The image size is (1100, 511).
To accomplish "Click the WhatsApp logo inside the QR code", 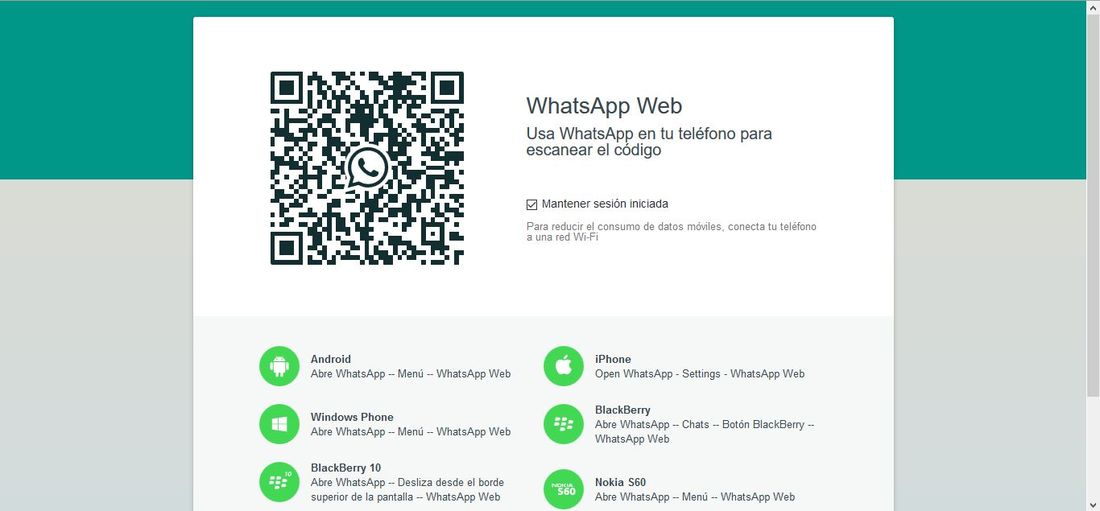I will tap(367, 168).
